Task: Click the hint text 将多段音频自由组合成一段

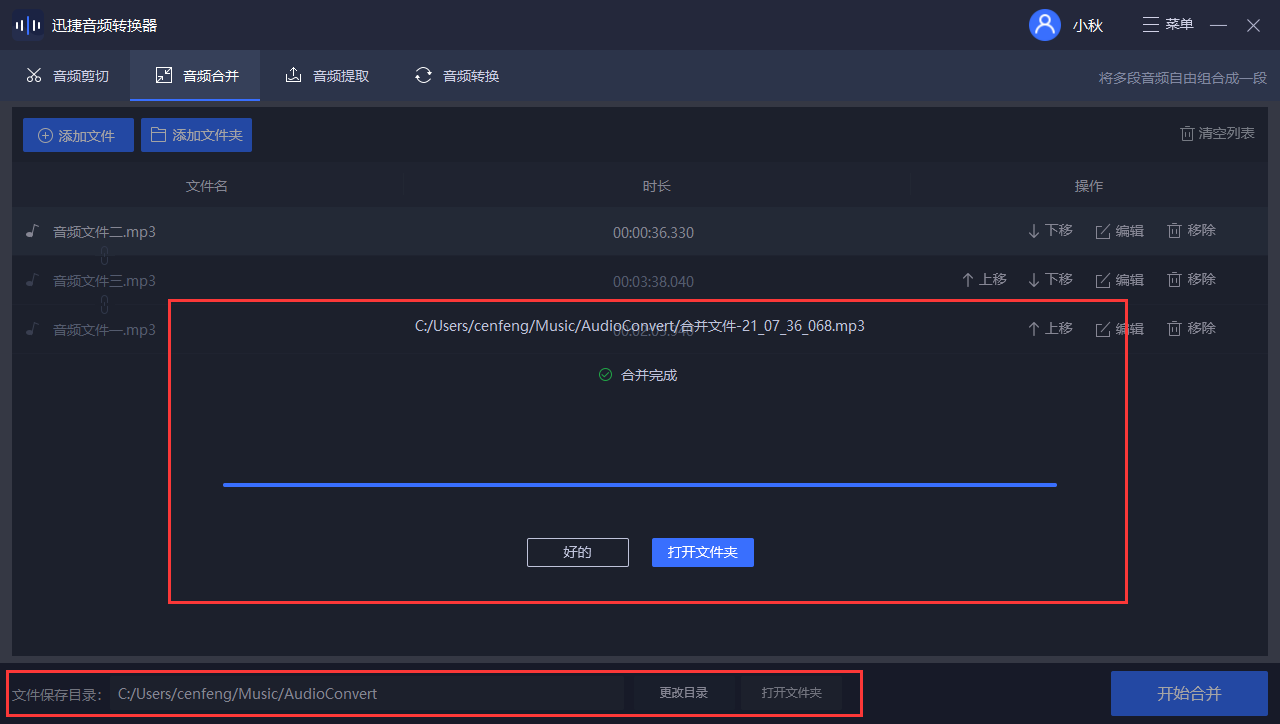Action: click(x=1183, y=78)
